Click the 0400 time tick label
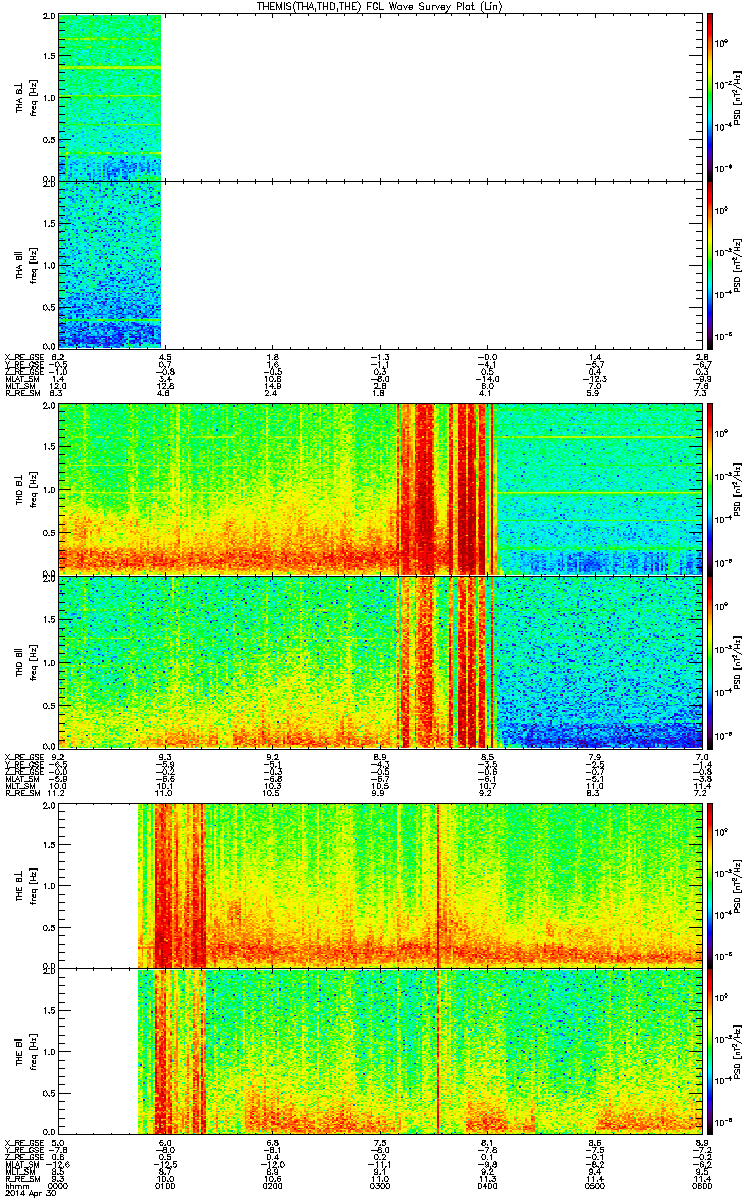Viewport: 750px width, 1200px height. 487,1187
